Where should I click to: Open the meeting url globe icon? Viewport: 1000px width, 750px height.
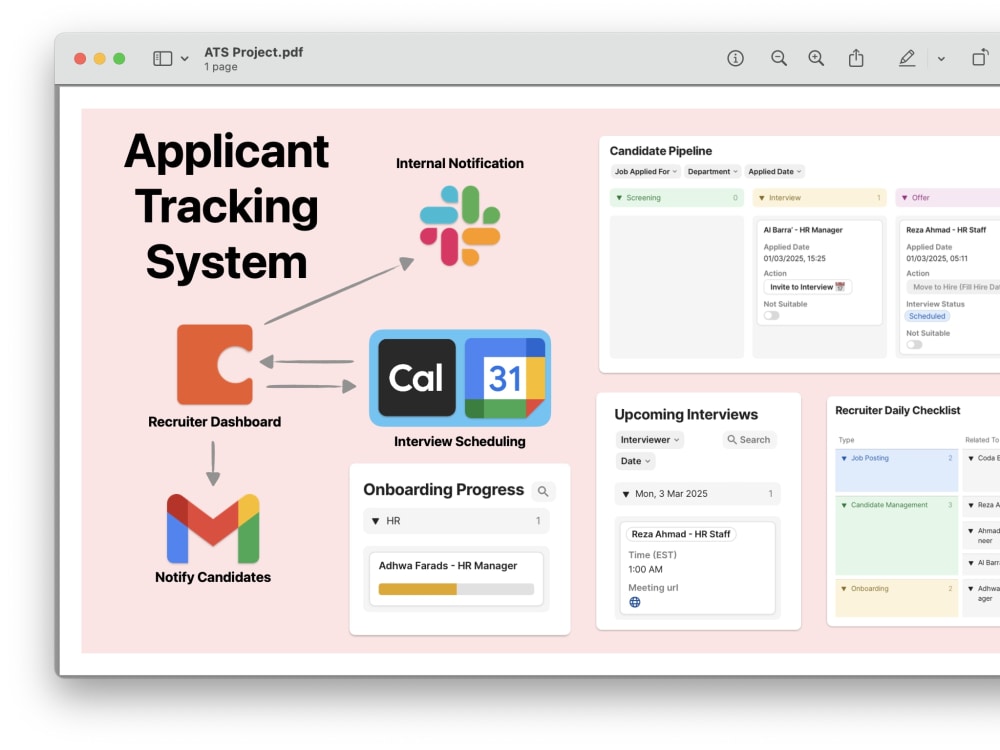635,602
